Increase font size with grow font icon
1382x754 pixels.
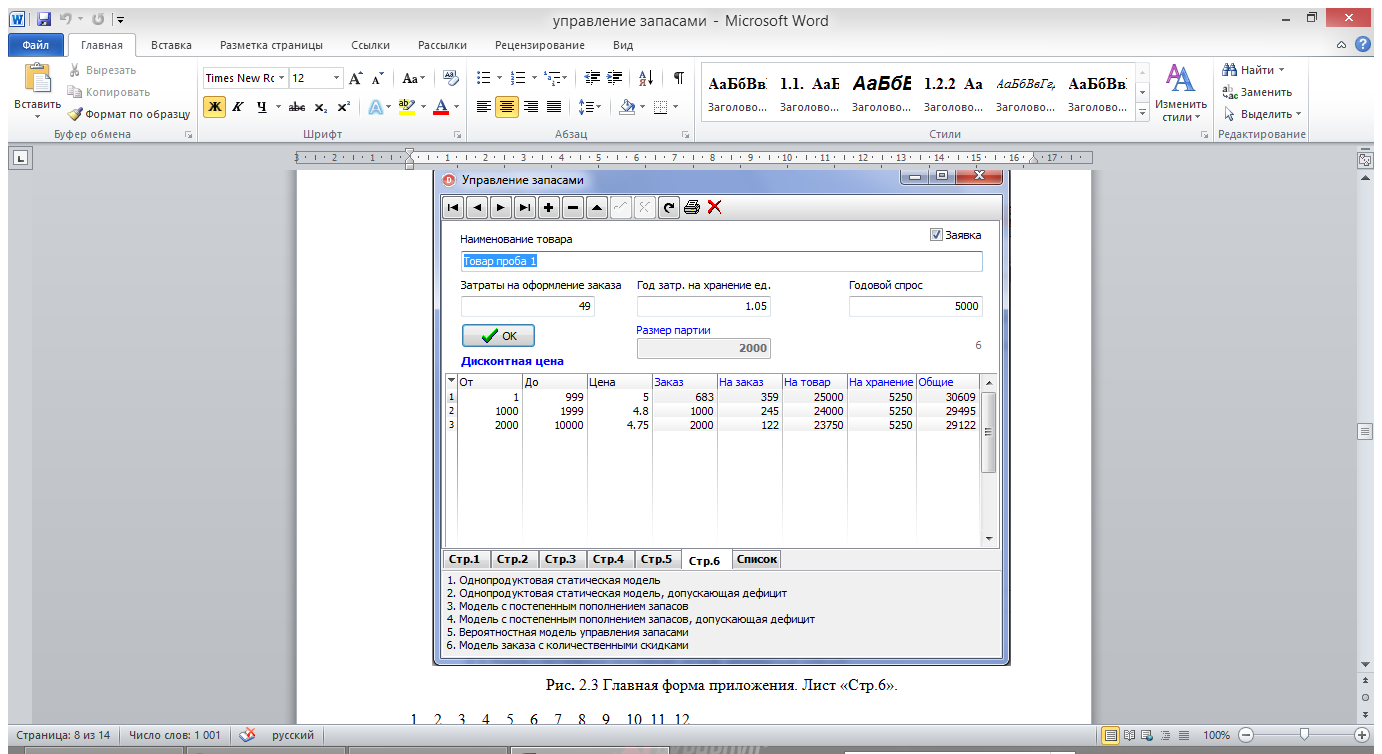[355, 78]
